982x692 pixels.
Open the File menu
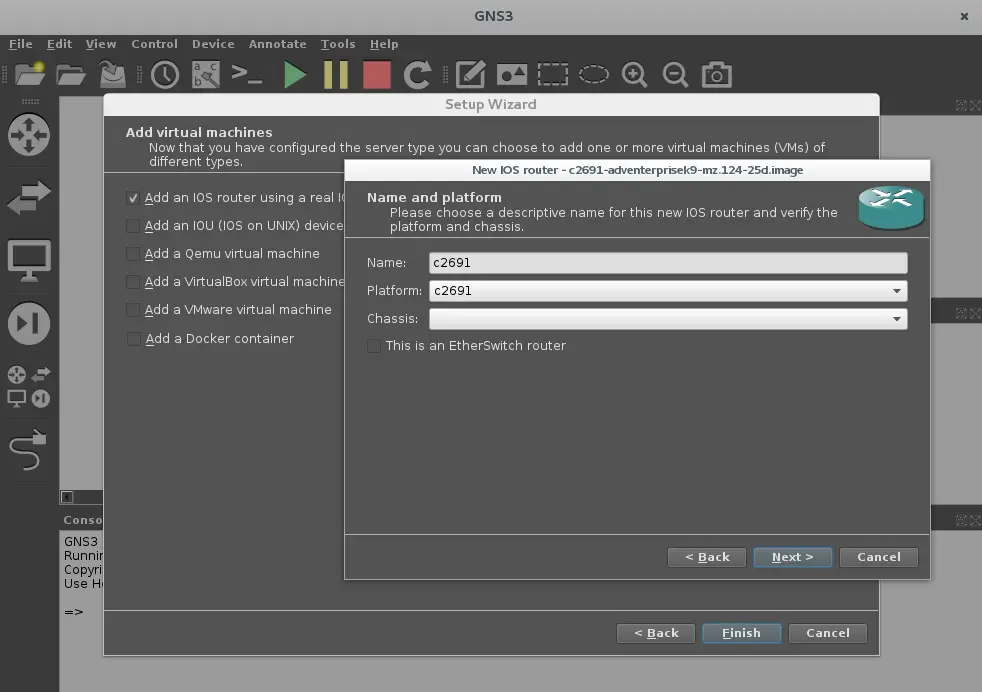(21, 44)
